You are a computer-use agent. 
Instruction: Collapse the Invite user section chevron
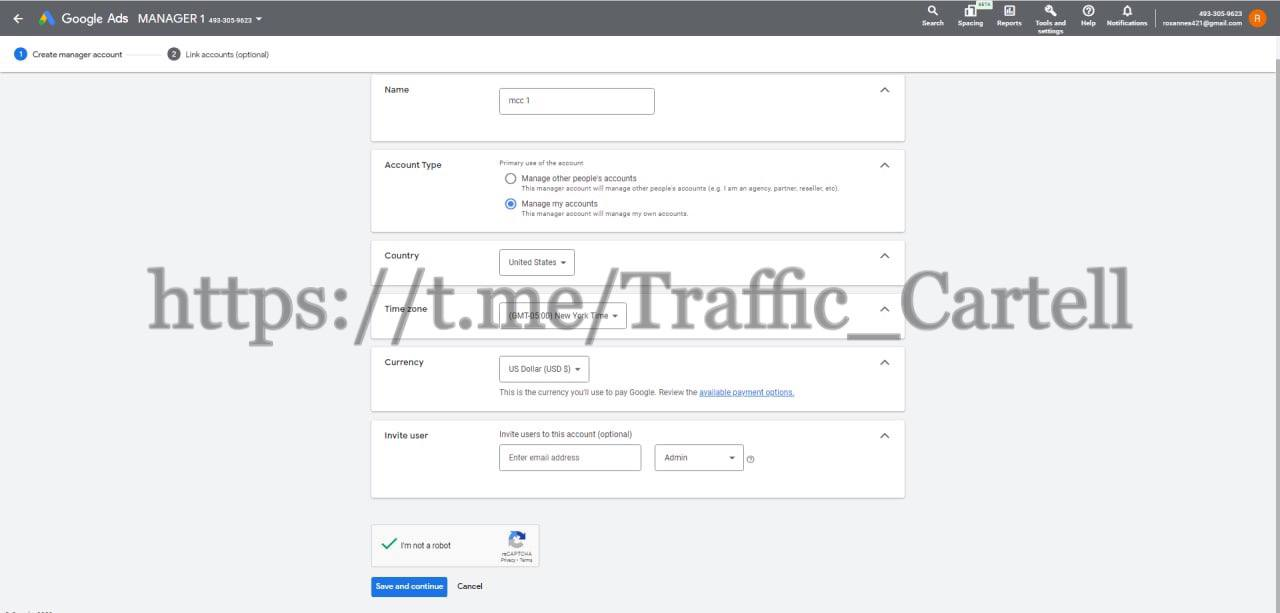[x=884, y=435]
